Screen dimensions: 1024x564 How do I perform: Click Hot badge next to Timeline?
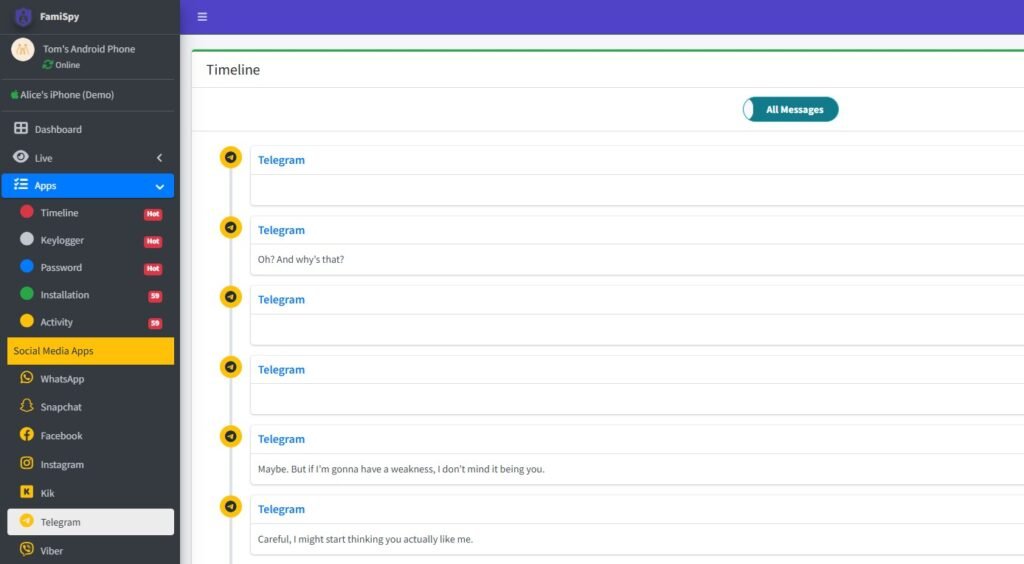coord(153,214)
